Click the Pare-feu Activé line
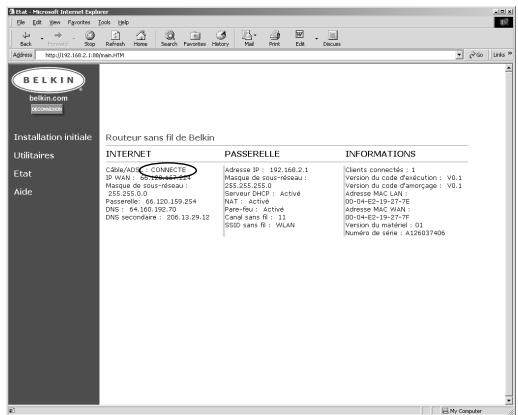The height and width of the screenshot is (415, 518). pyautogui.click(x=254, y=209)
